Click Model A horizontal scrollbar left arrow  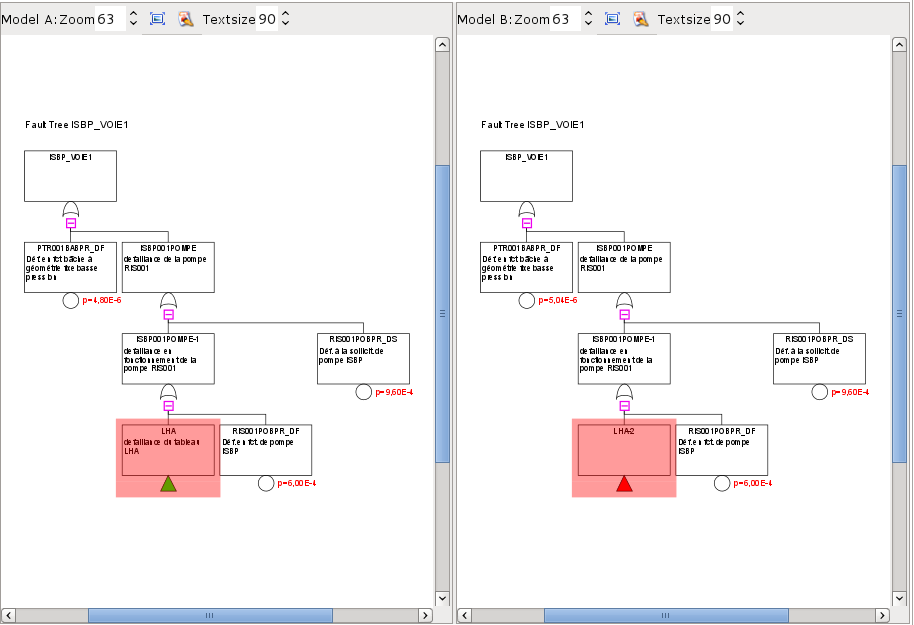pos(8,615)
